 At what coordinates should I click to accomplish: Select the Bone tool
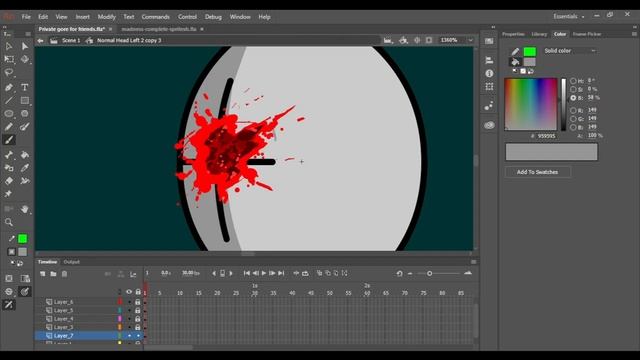click(x=9, y=155)
